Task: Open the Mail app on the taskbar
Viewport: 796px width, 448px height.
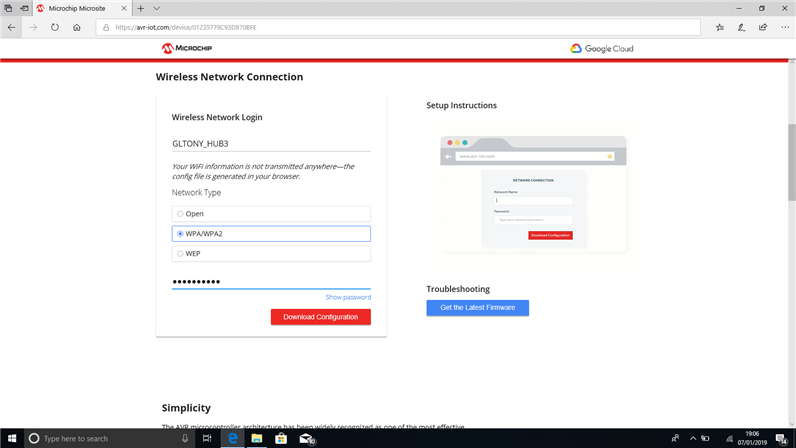Action: pyautogui.click(x=306, y=438)
